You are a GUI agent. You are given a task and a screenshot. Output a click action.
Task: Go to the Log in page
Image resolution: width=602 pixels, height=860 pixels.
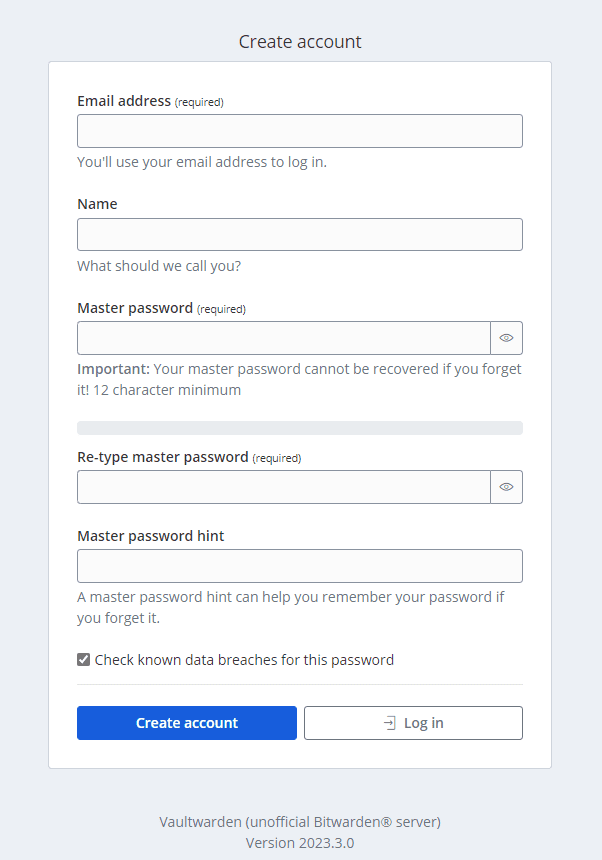pos(423,723)
